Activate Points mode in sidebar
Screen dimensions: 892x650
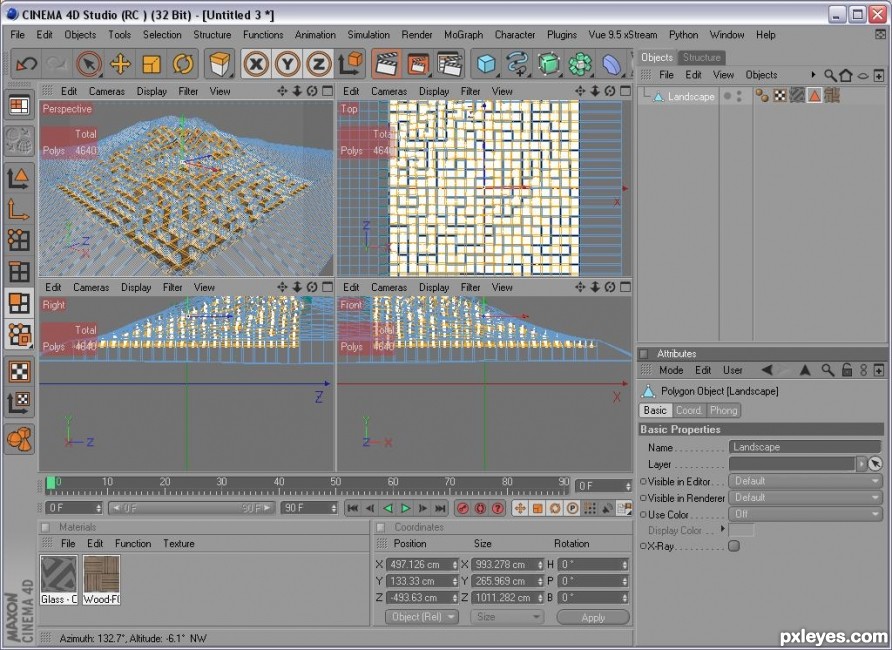pyautogui.click(x=19, y=240)
